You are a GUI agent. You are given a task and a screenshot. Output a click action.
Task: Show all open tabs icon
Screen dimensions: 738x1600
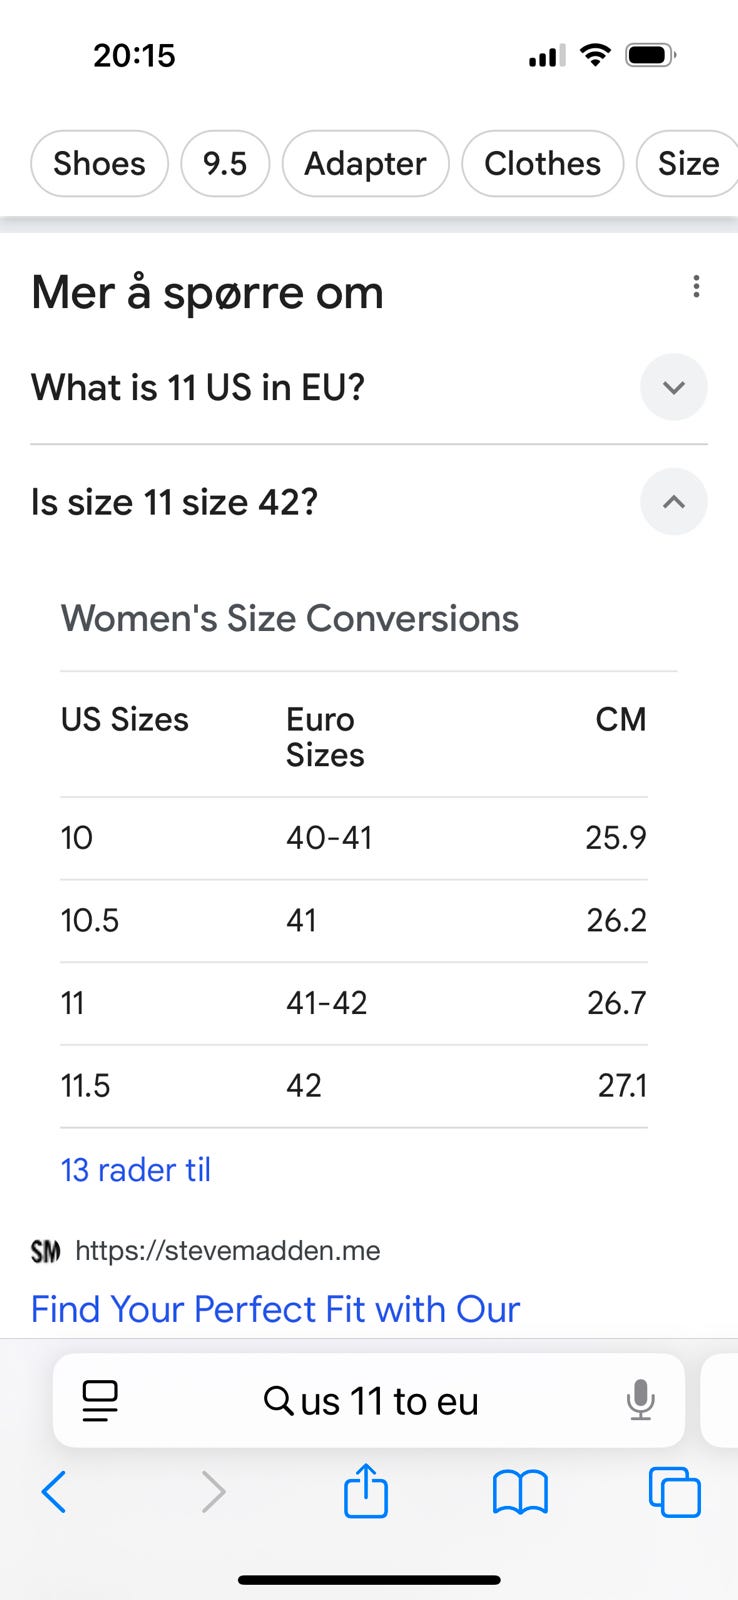tap(675, 1492)
